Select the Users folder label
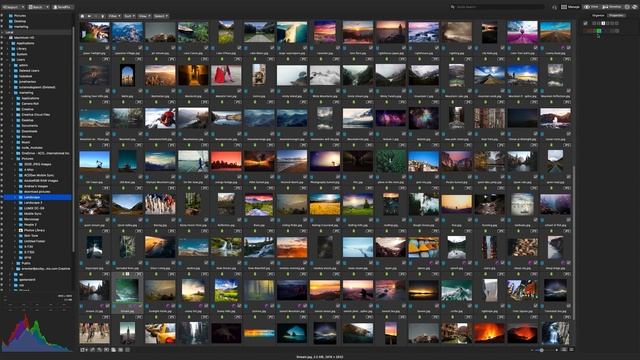This screenshot has height=360, width=640. click(21, 60)
